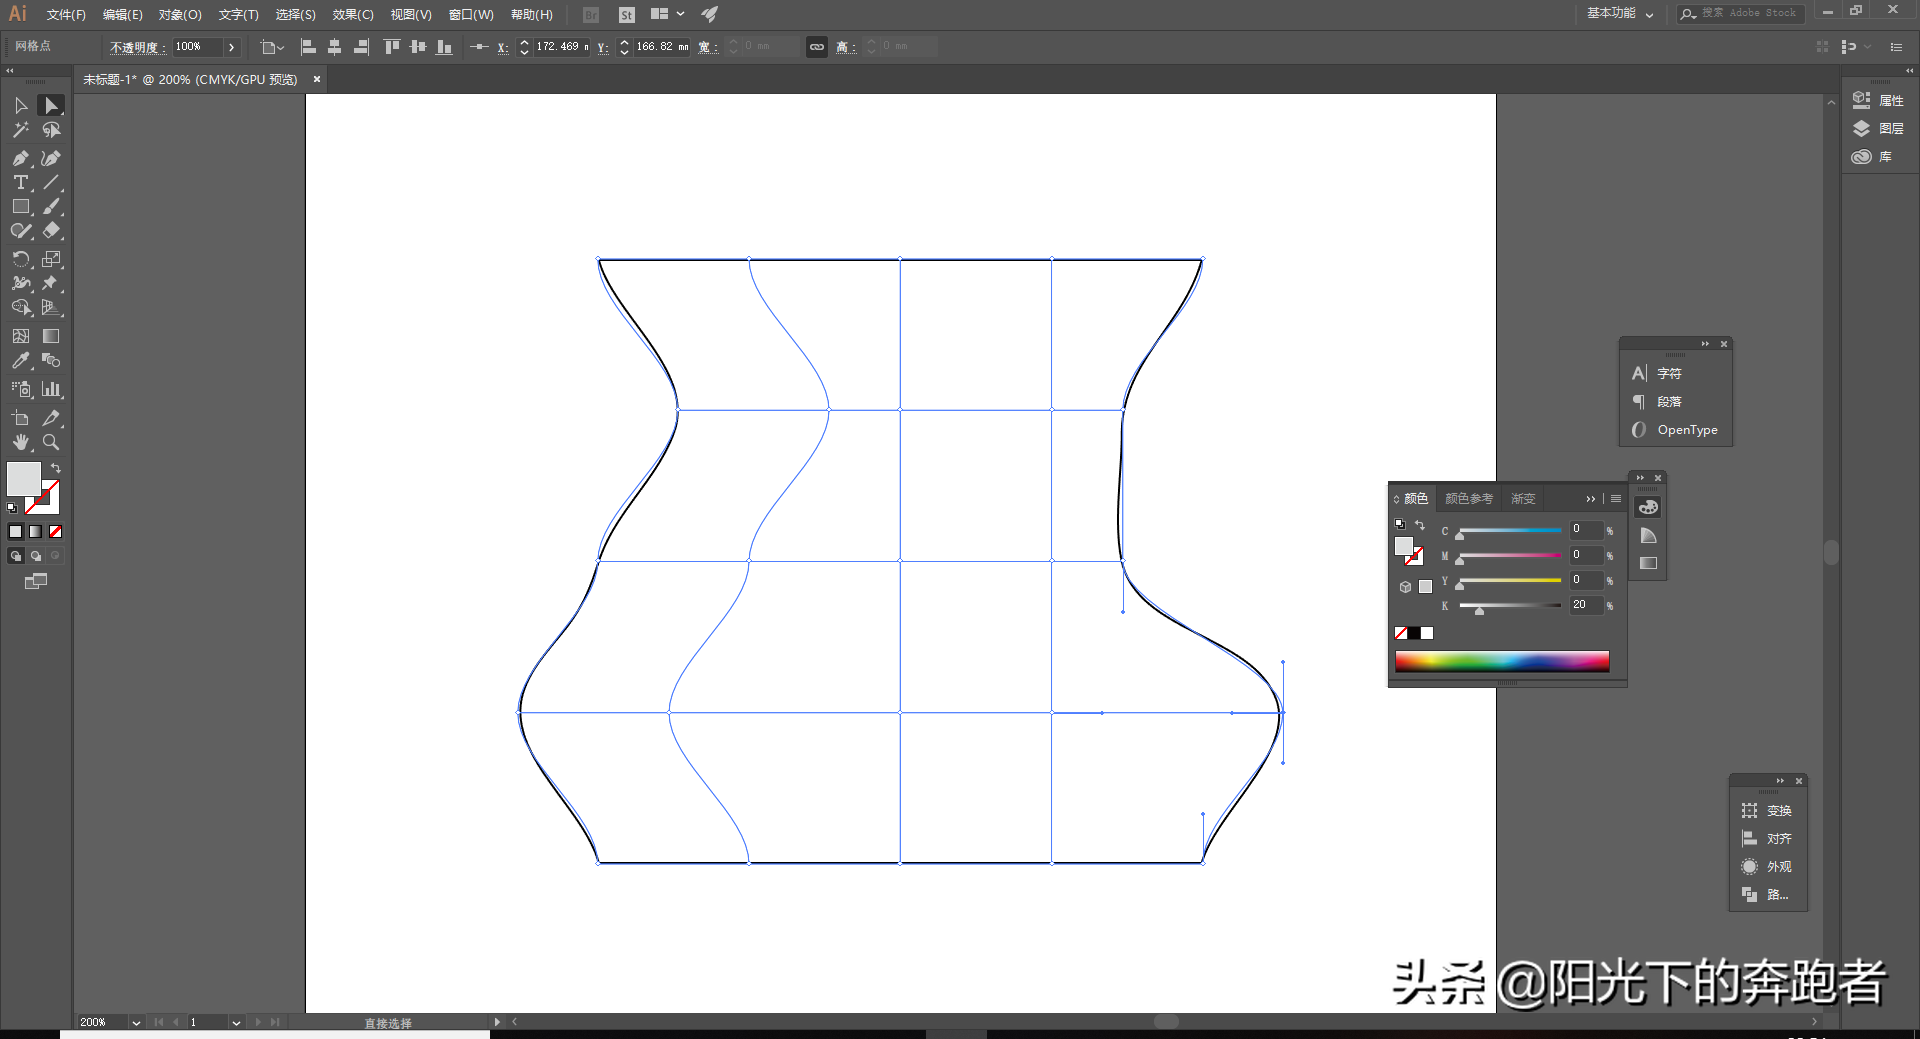
Task: Open 文件(F) menu
Action: (66, 15)
